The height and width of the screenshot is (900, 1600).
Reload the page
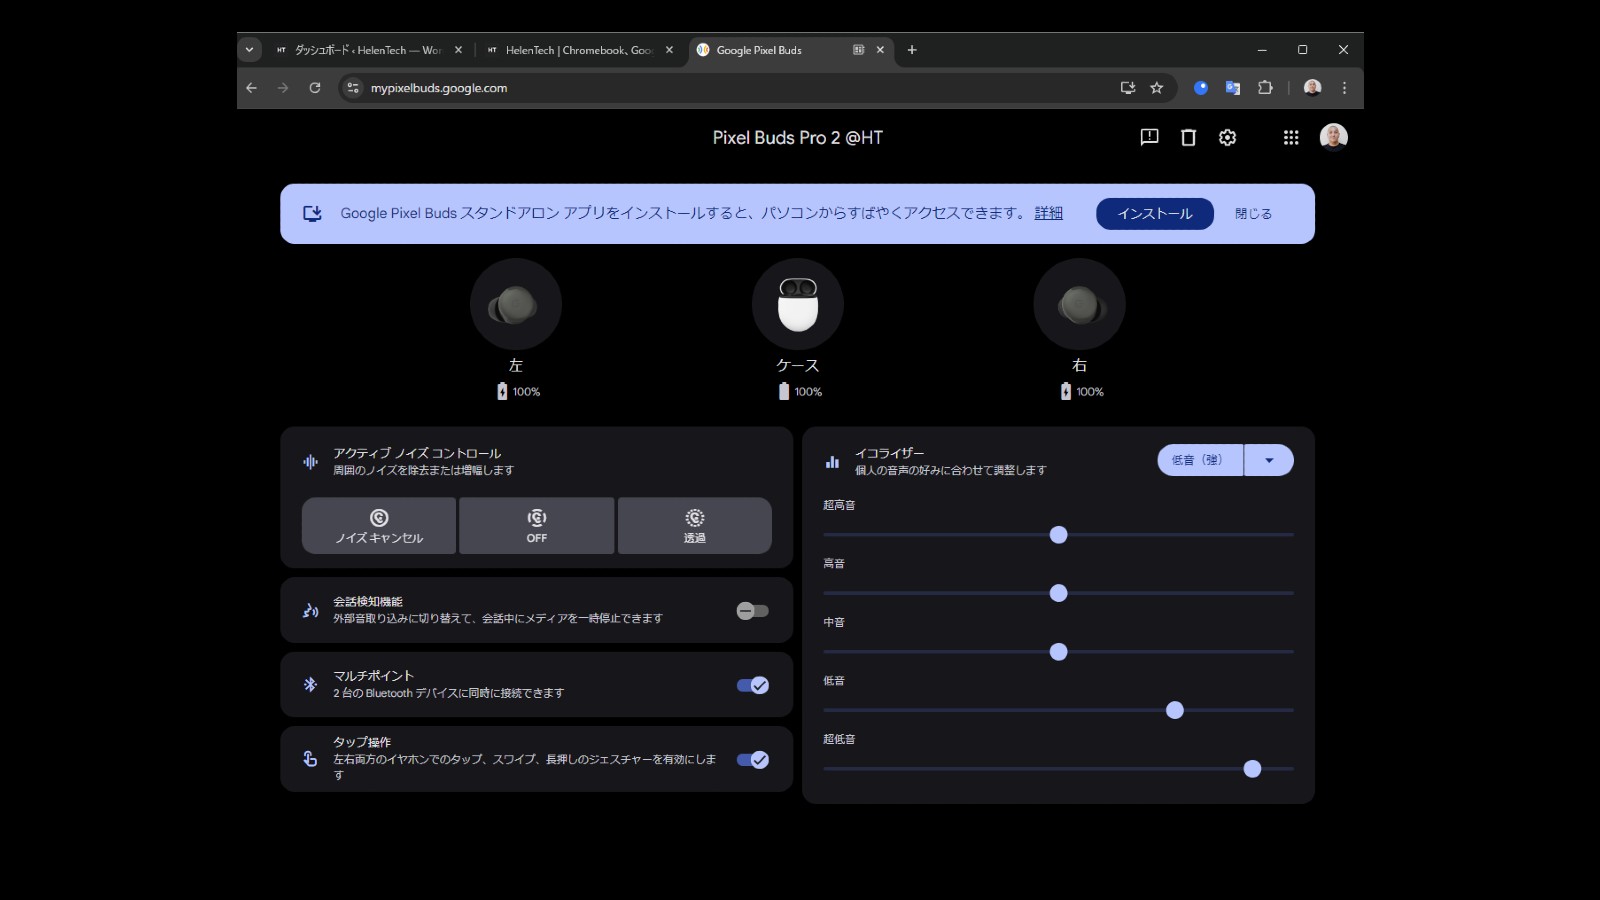tap(315, 88)
